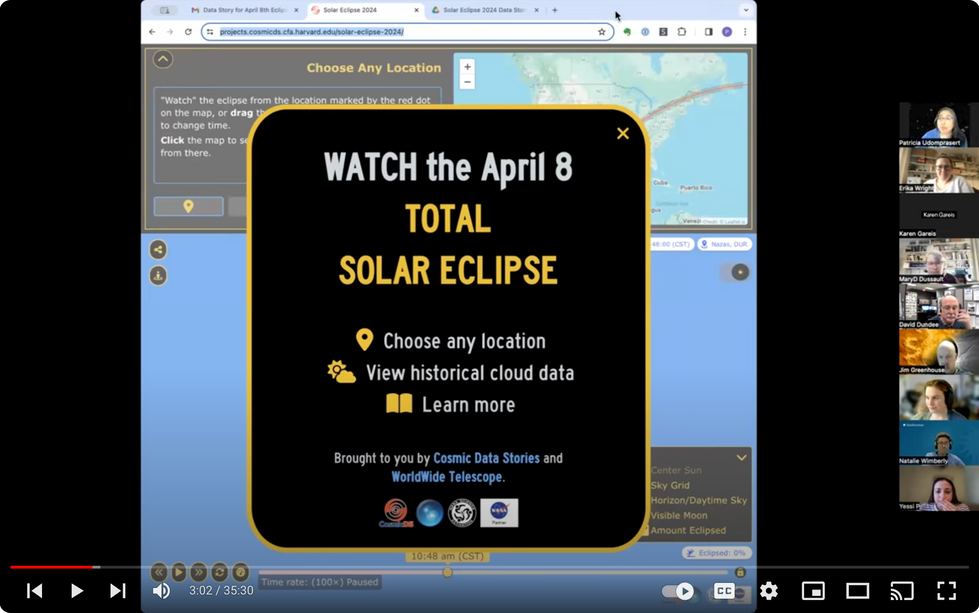This screenshot has width=979, height=613.
Task: Switch to the Data Story for April 8th Gmail tab
Action: click(245, 10)
